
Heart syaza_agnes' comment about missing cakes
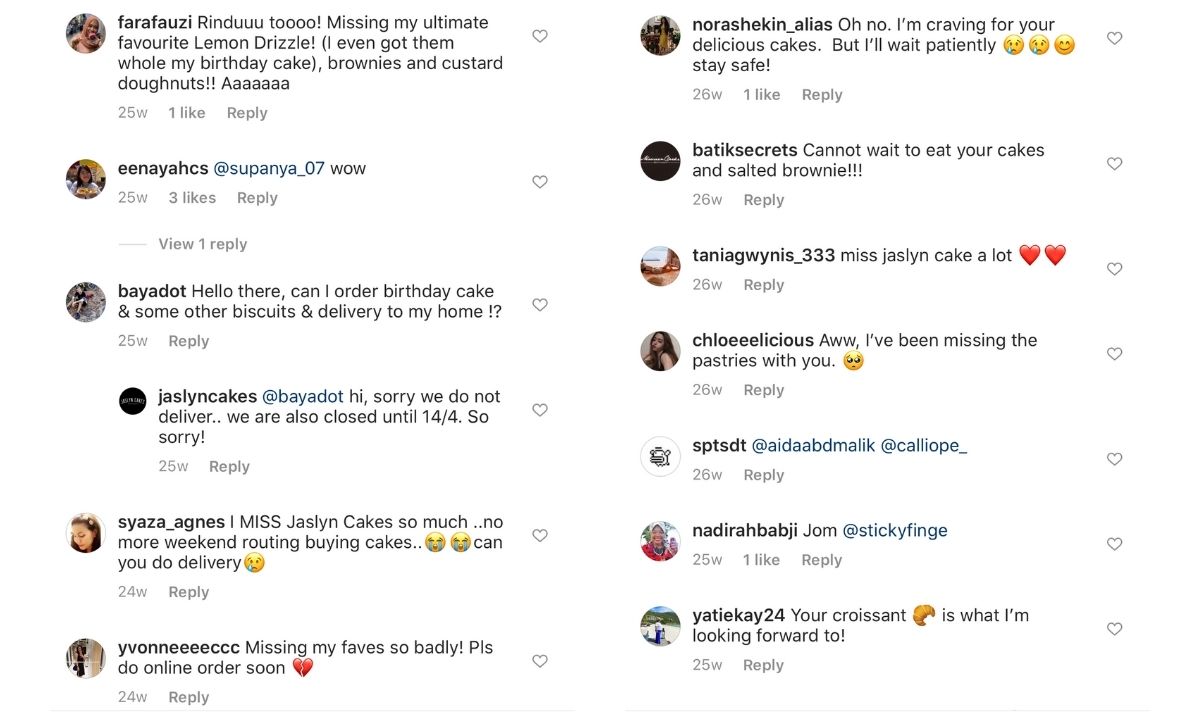(x=539, y=536)
